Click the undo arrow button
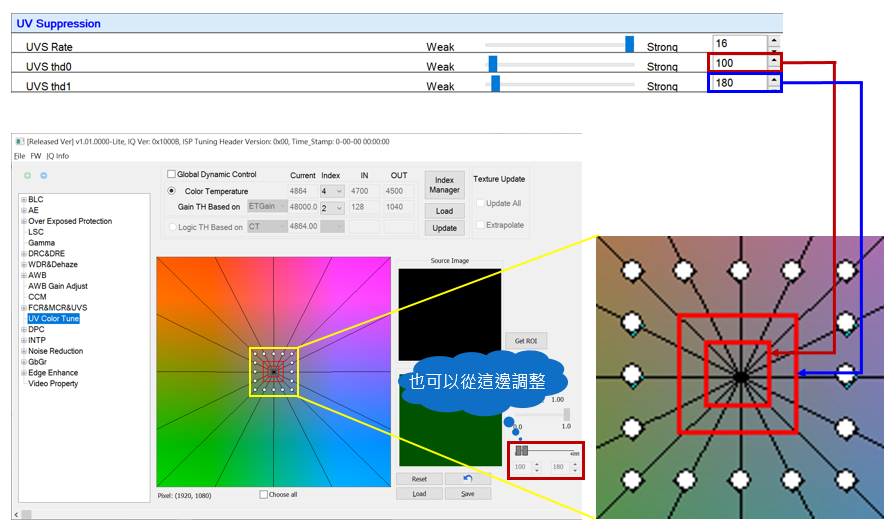The image size is (888, 526). (467, 479)
